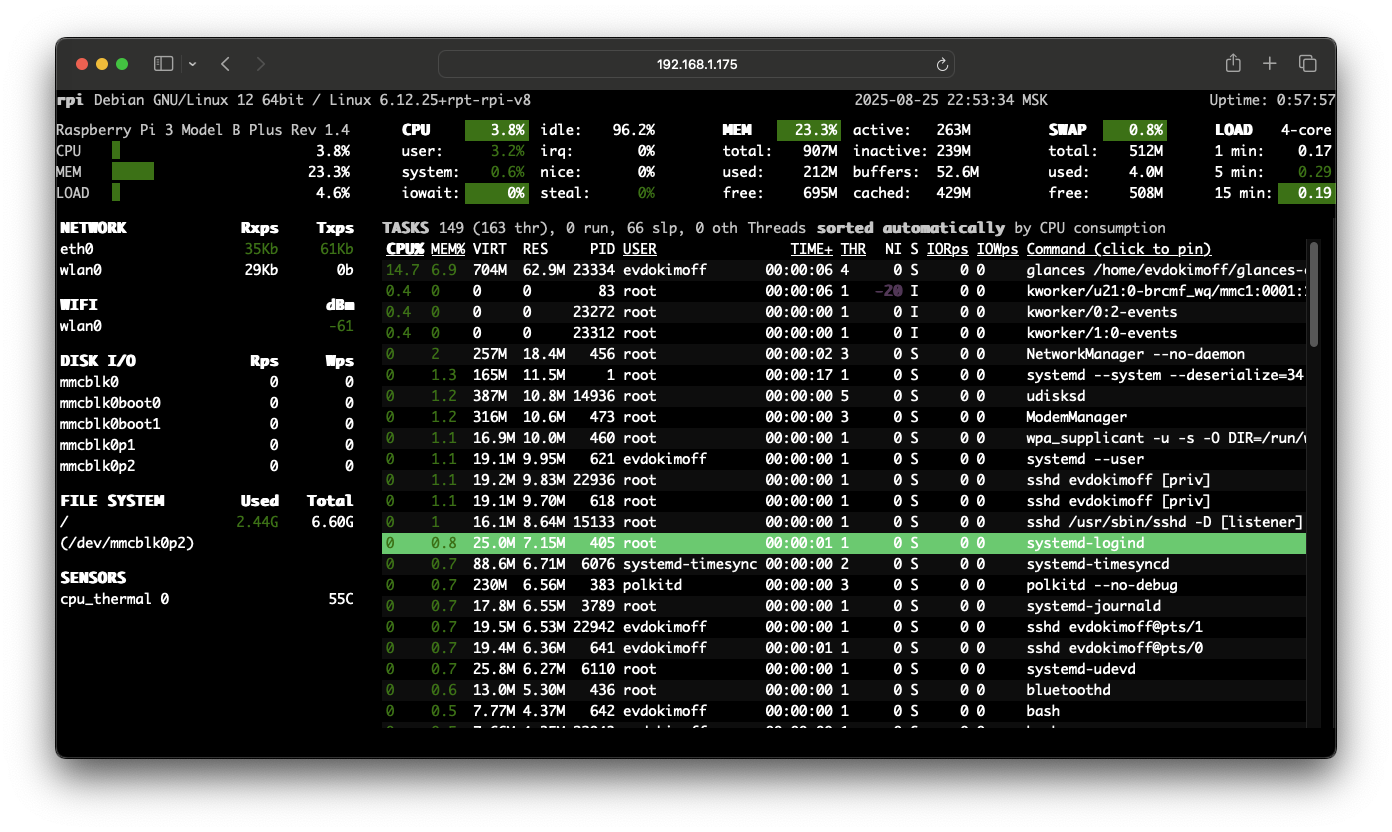
Task: Sort by the TIME+ column header
Action: (811, 249)
